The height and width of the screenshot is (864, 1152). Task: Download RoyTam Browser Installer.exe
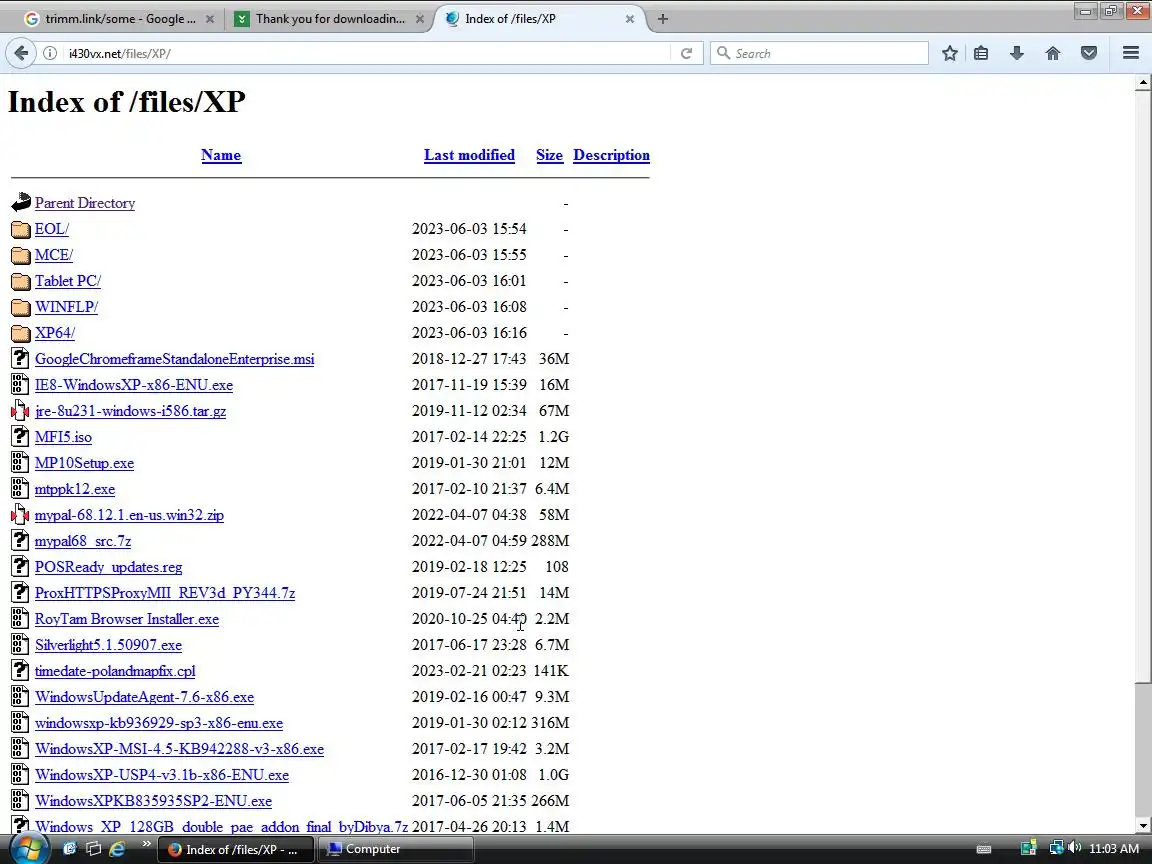pos(127,619)
